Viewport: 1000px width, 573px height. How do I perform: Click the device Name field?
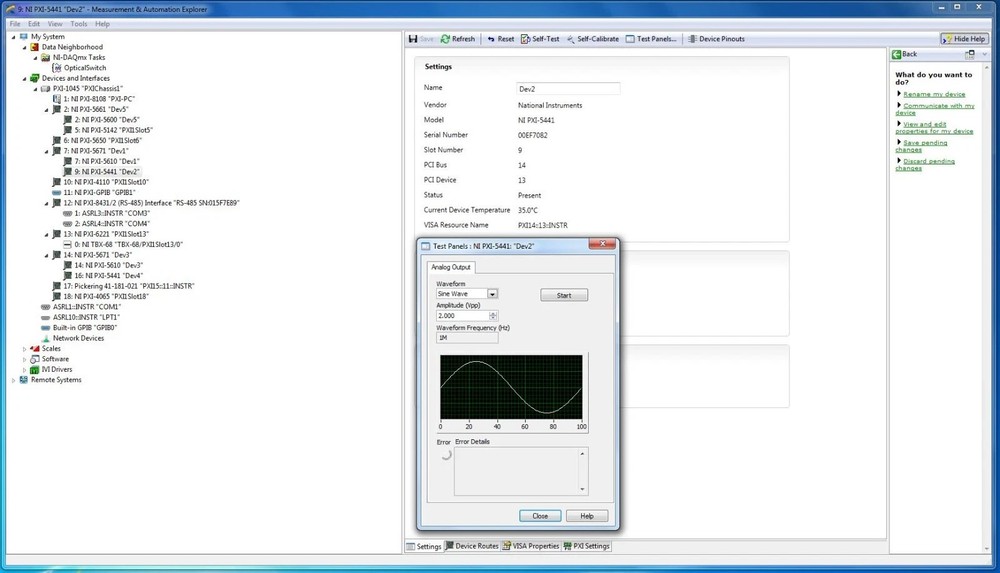click(x=568, y=89)
